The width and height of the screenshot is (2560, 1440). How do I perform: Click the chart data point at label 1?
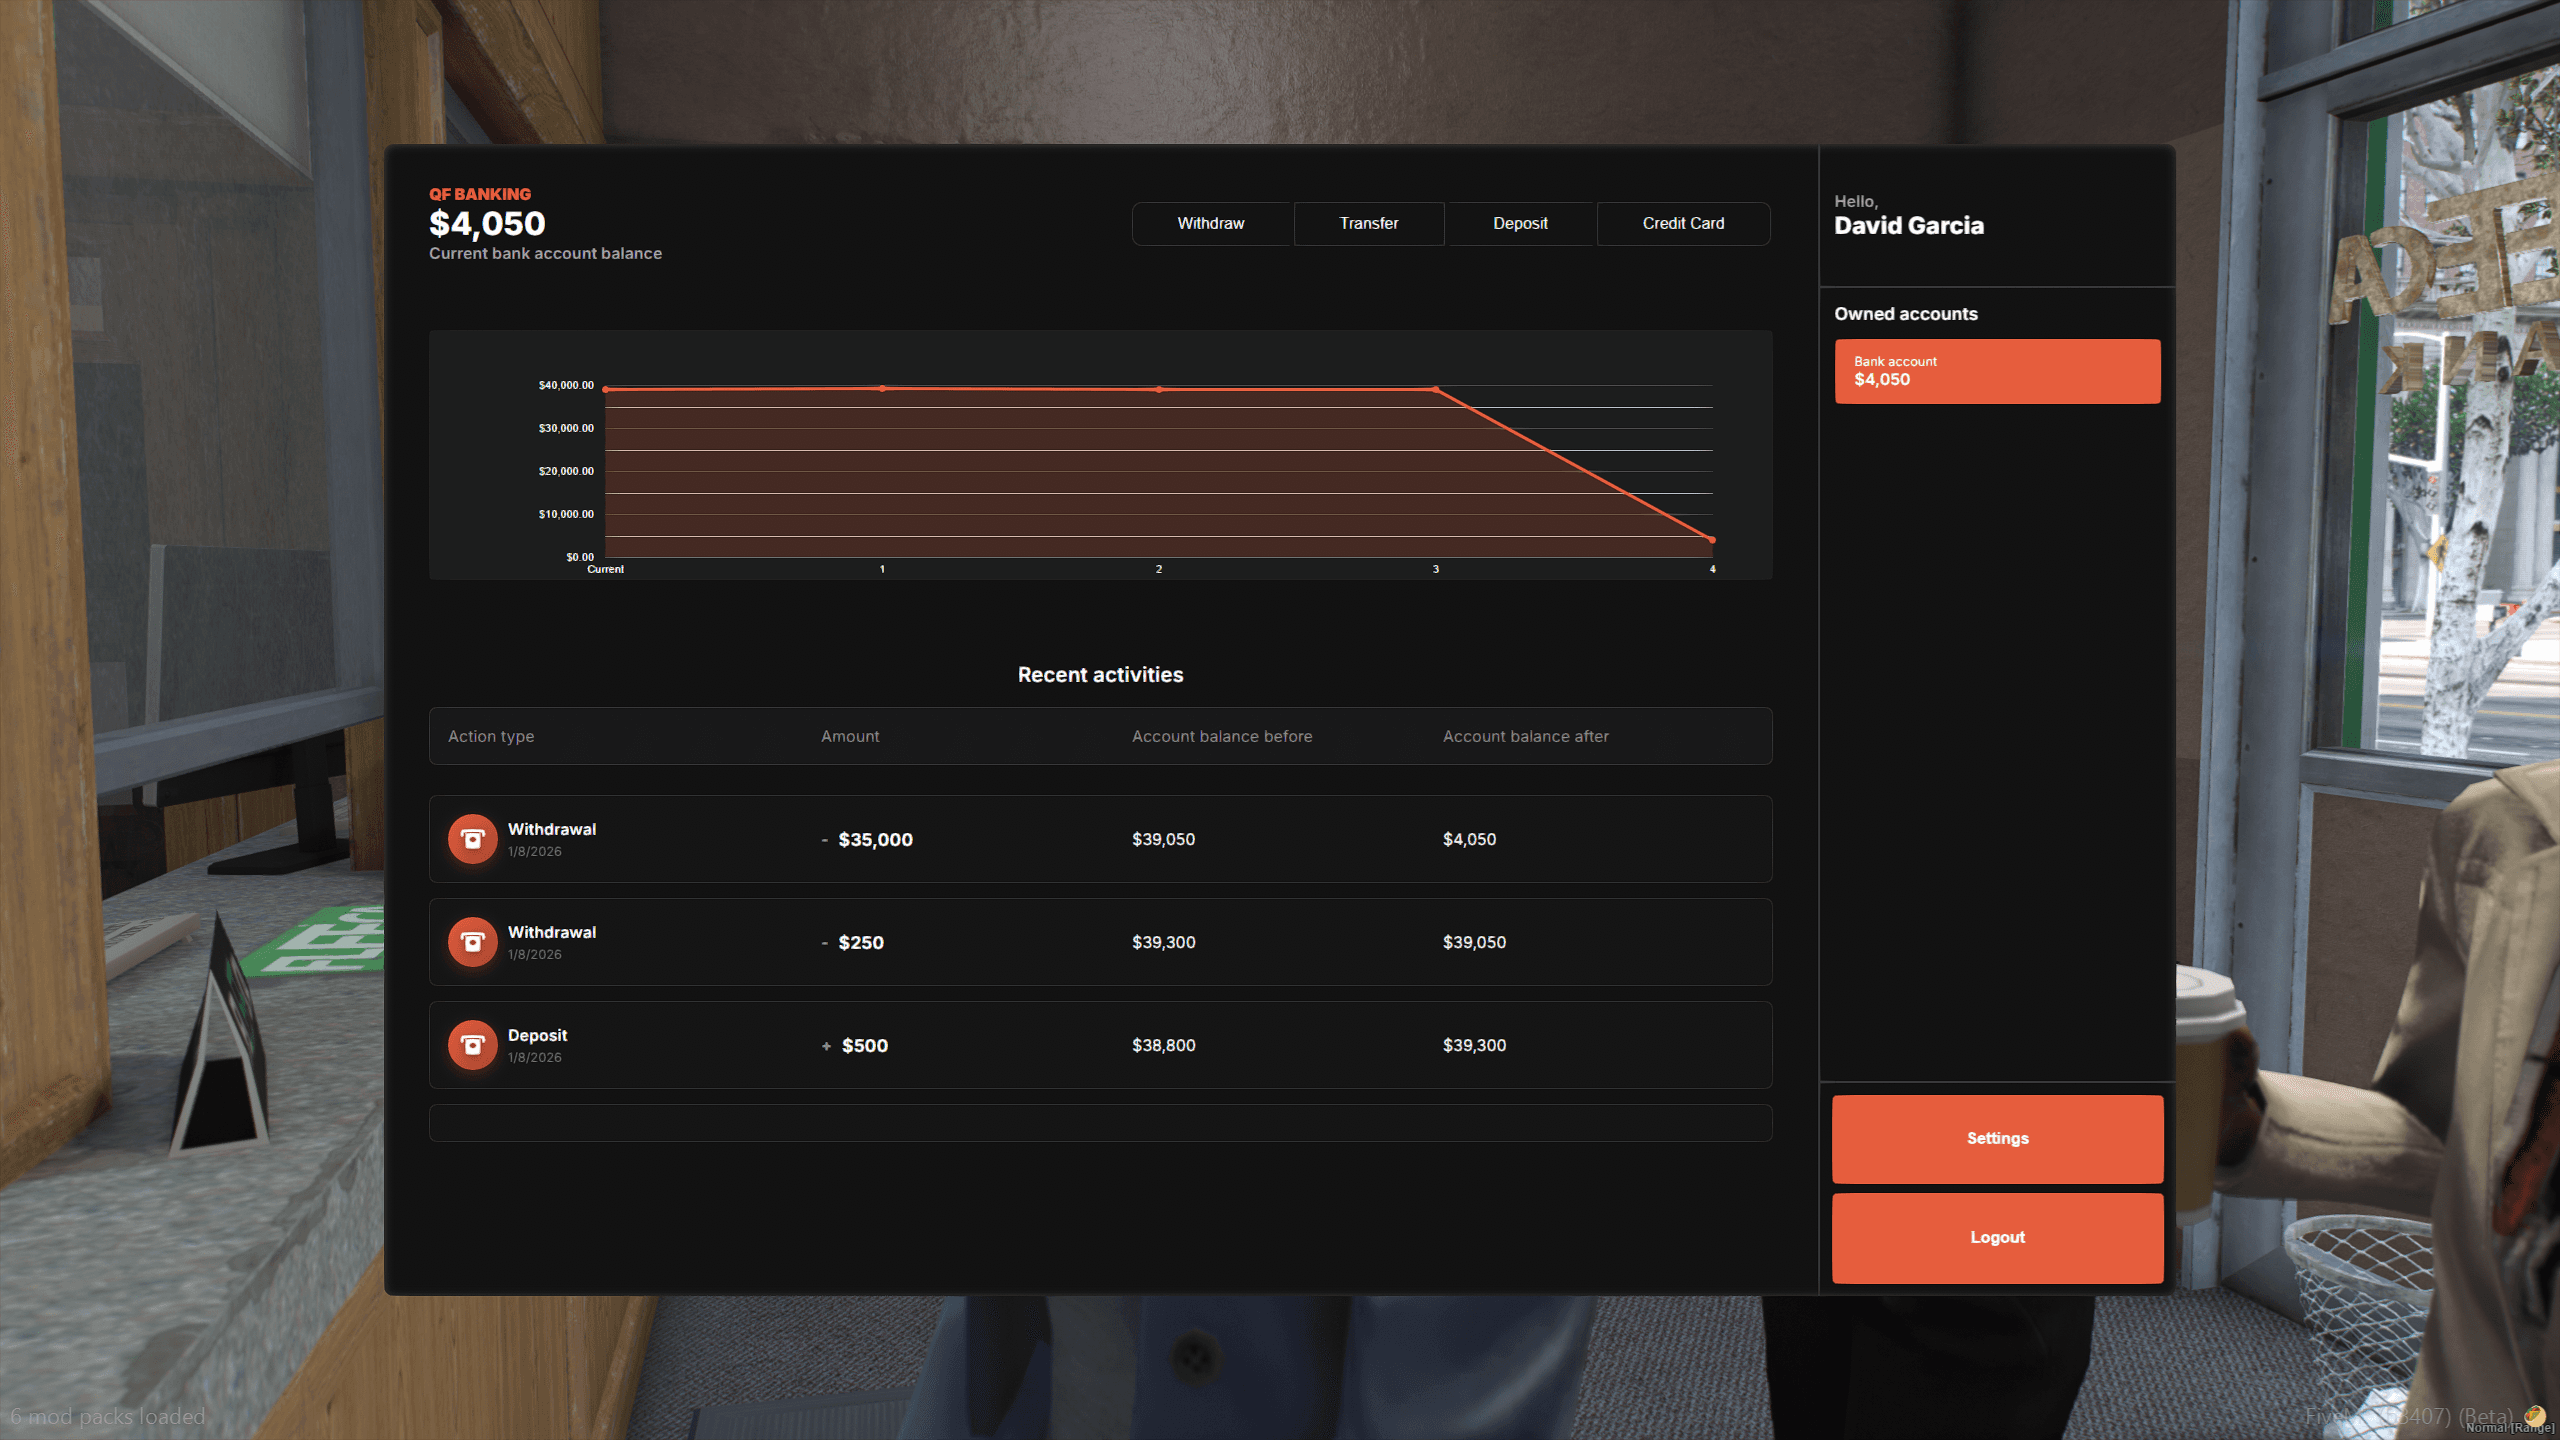coord(882,388)
